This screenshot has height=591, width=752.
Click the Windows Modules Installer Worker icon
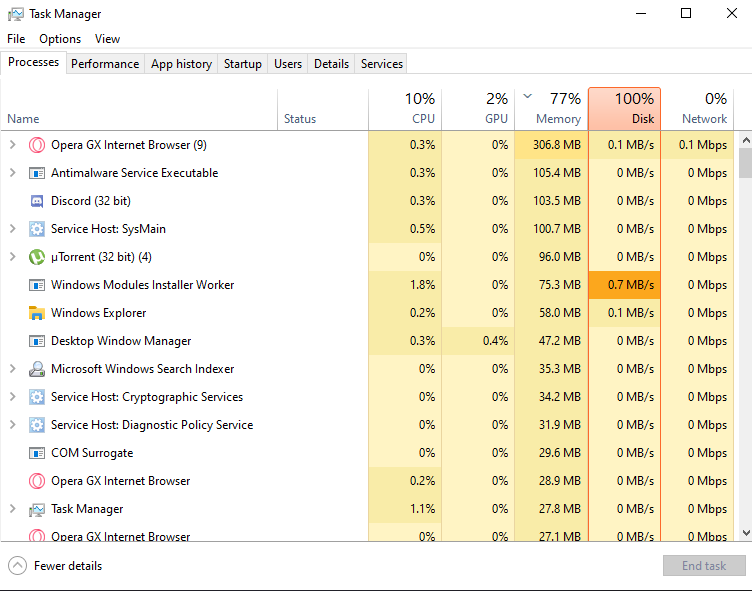click(x=37, y=285)
